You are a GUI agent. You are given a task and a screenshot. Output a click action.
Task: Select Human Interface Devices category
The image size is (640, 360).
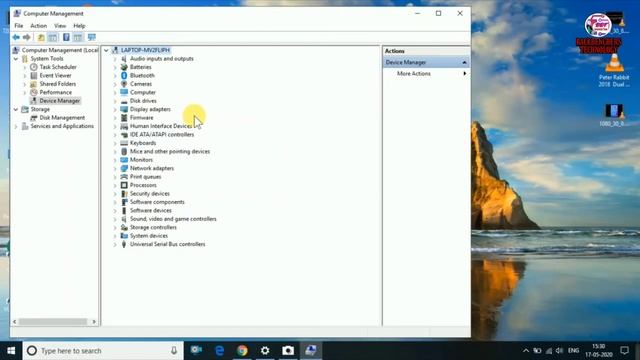click(161, 126)
